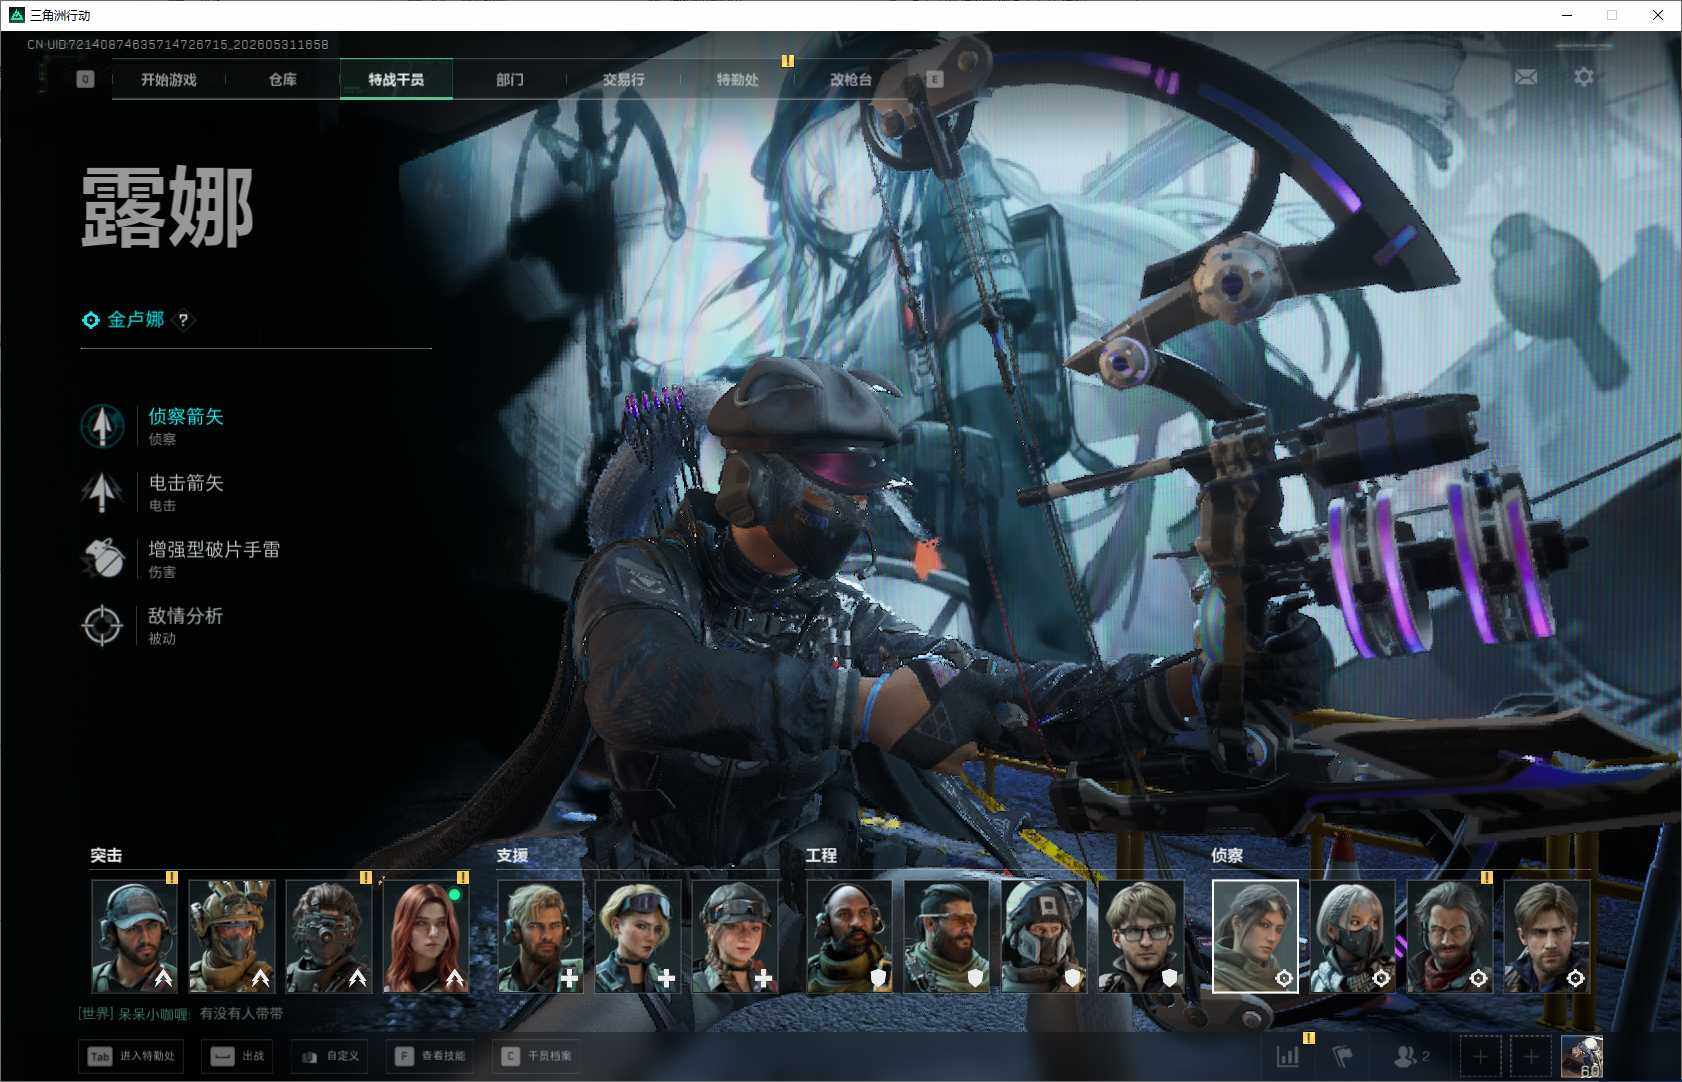Click the 突击 category label
Screen dimensions: 1682x1082
(x=106, y=856)
